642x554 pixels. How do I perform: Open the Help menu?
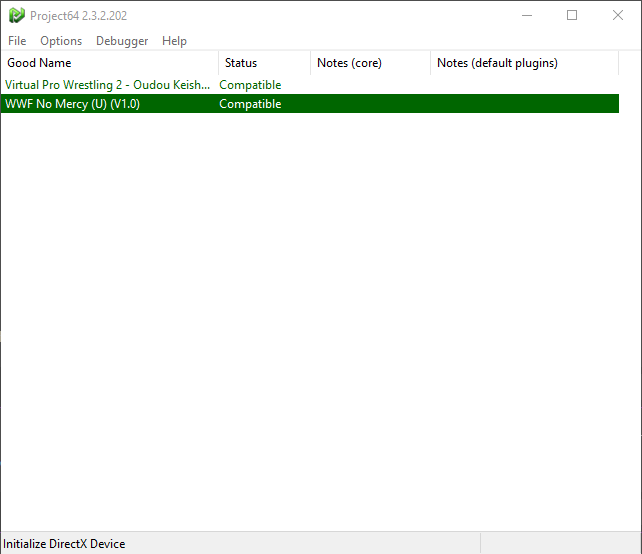coord(174,41)
